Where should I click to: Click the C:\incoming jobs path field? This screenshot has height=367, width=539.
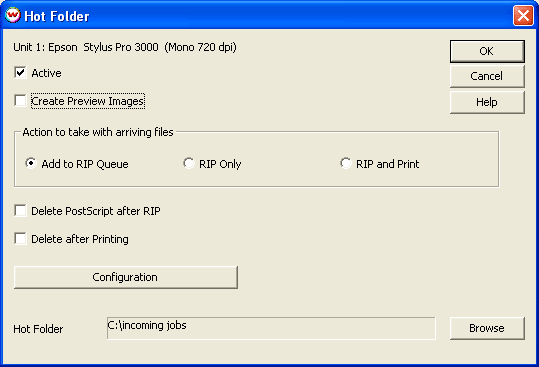pyautogui.click(x=271, y=328)
